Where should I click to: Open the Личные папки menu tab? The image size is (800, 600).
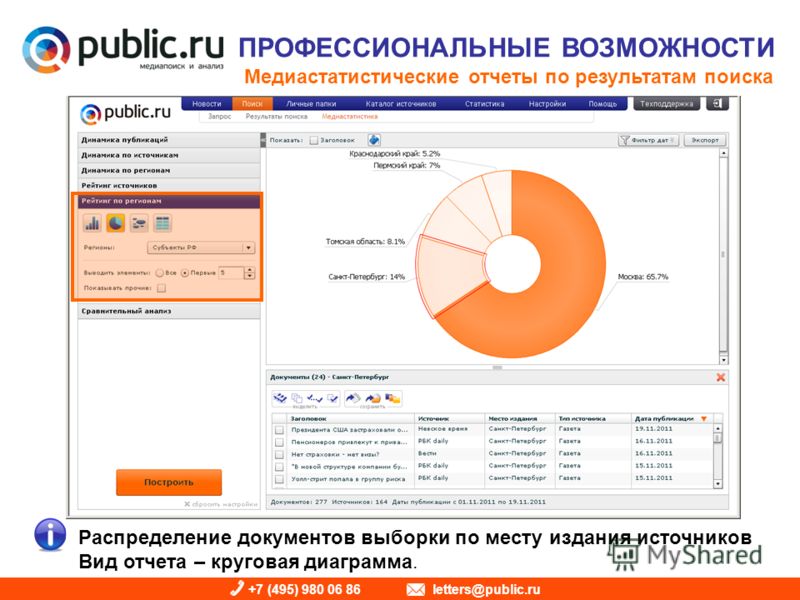coord(311,104)
